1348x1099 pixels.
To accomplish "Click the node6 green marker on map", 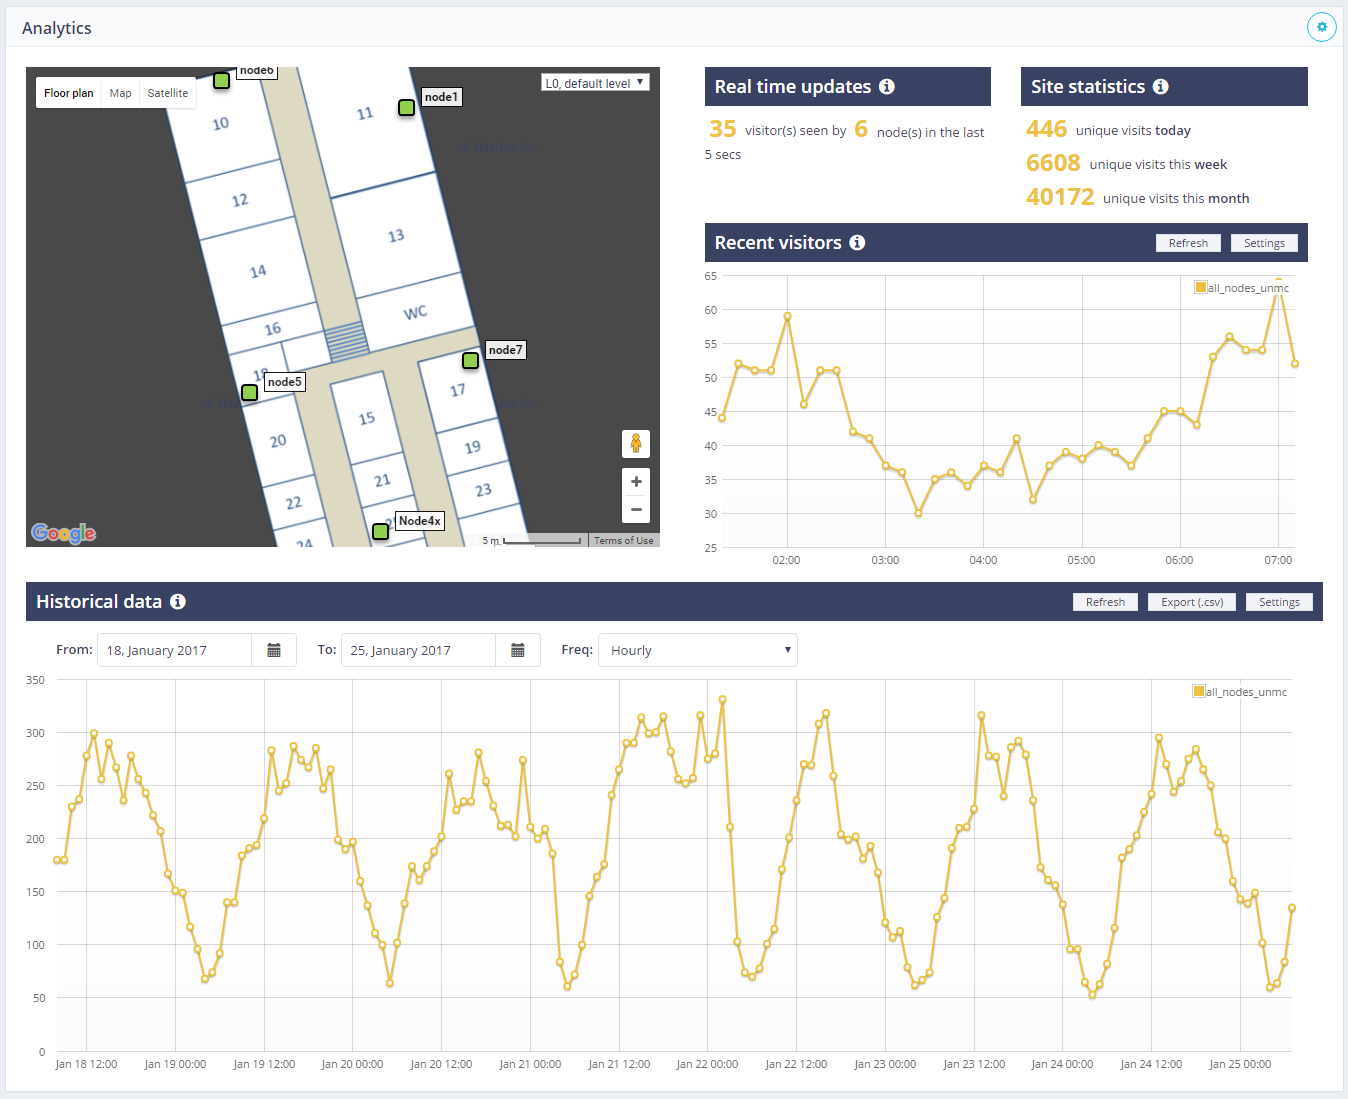I will [x=222, y=80].
